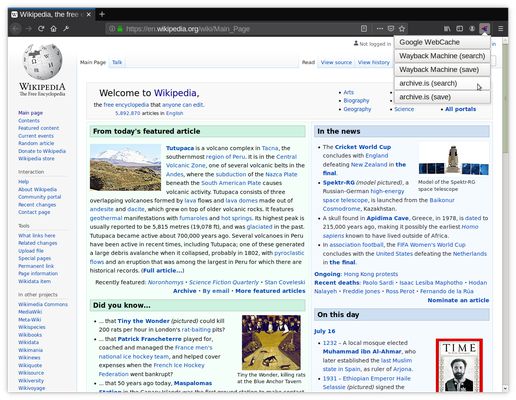Open the Science portal link
This screenshot has width=516, height=400.
[404, 109]
